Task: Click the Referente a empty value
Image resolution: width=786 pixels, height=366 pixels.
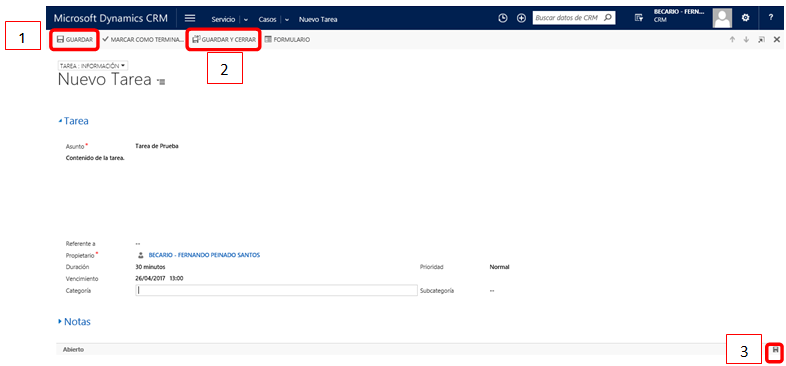Action: coord(138,244)
